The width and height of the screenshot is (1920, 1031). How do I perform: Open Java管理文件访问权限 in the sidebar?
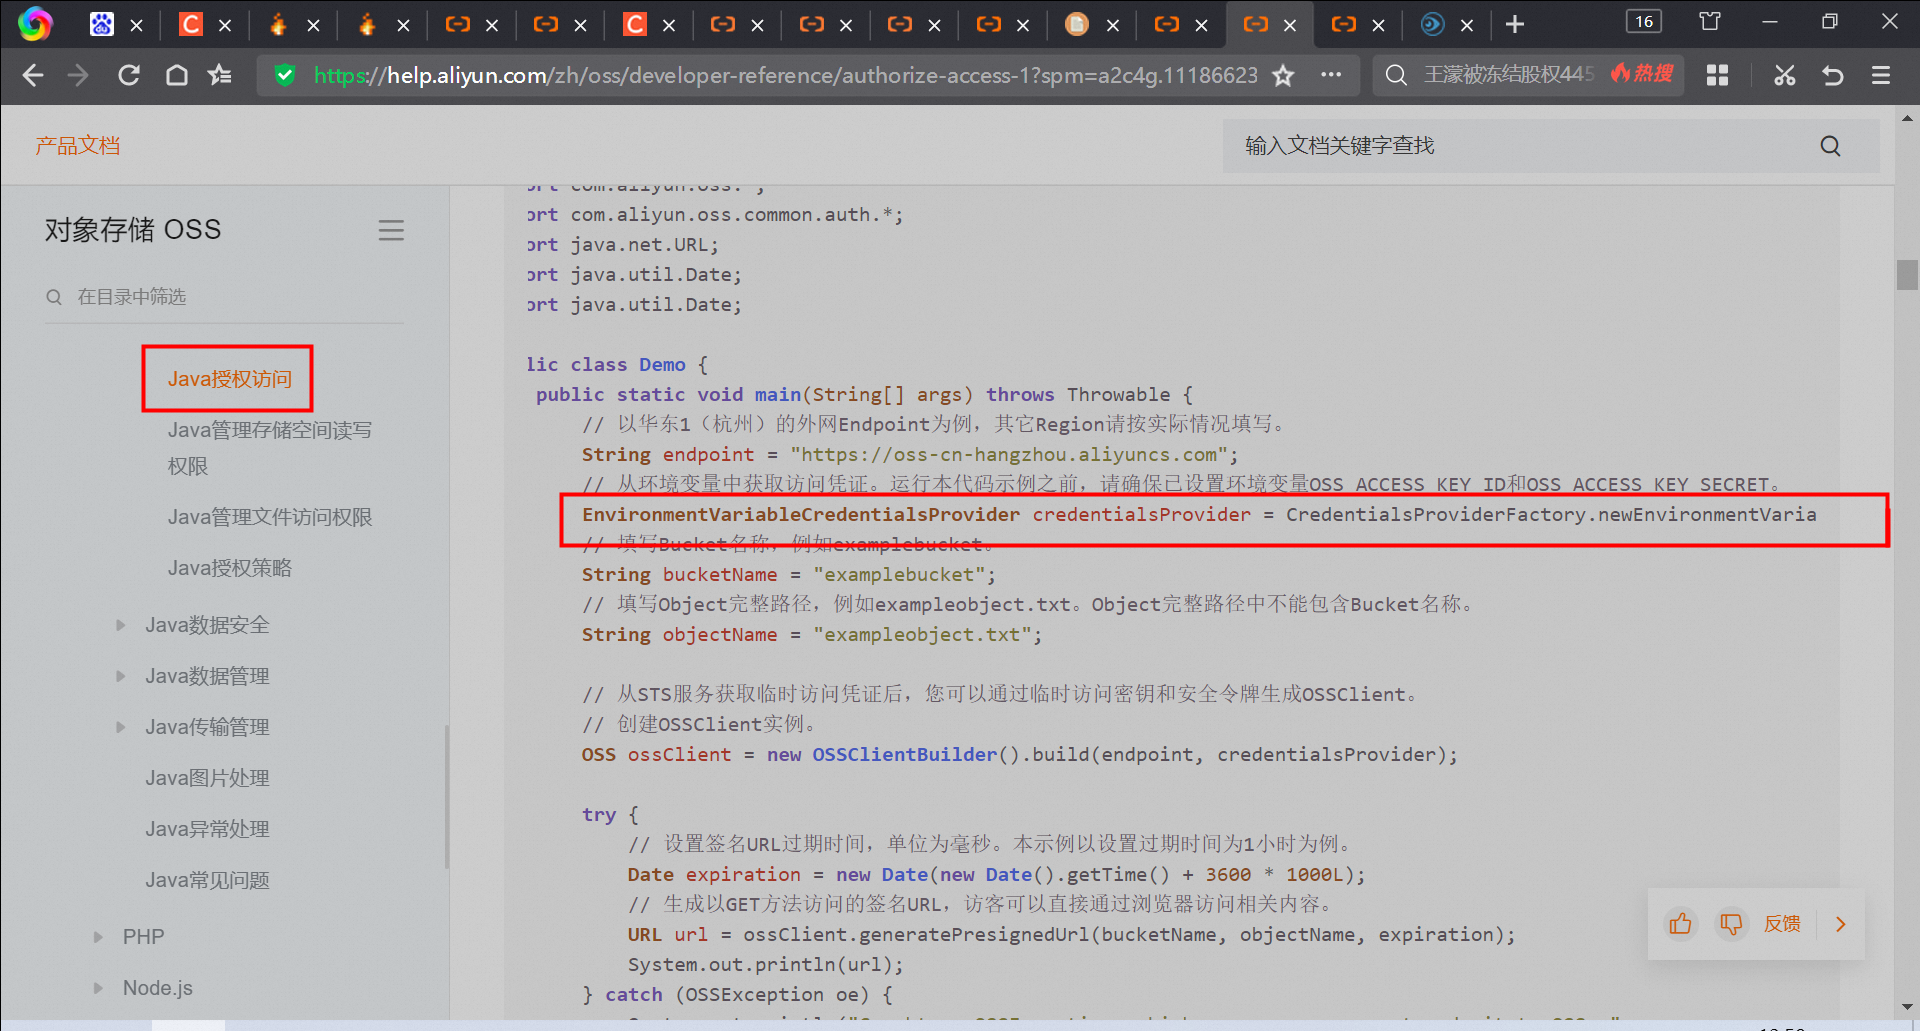[x=270, y=517]
